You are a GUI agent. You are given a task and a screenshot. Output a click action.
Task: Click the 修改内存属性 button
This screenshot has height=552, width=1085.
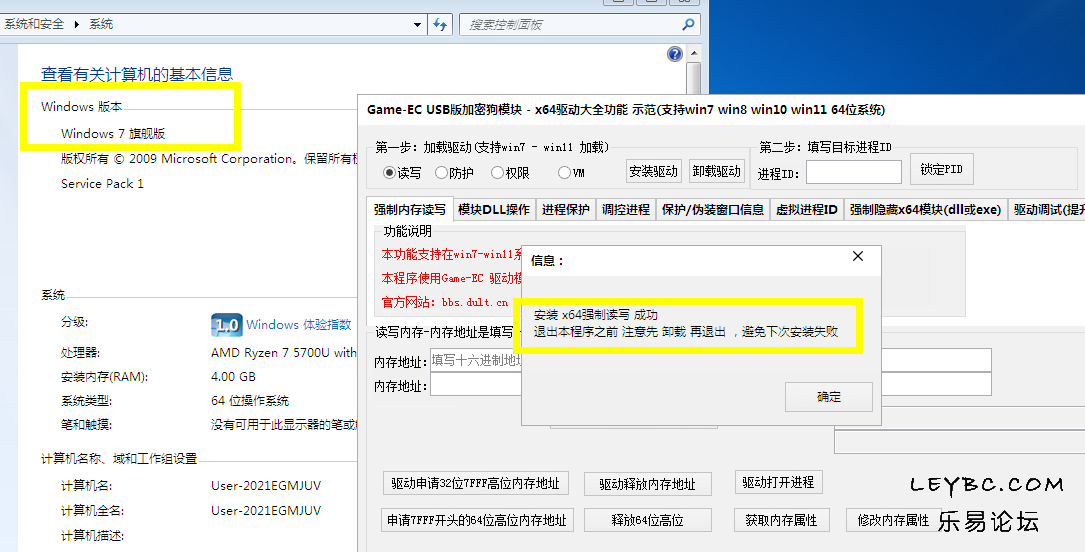[x=893, y=520]
